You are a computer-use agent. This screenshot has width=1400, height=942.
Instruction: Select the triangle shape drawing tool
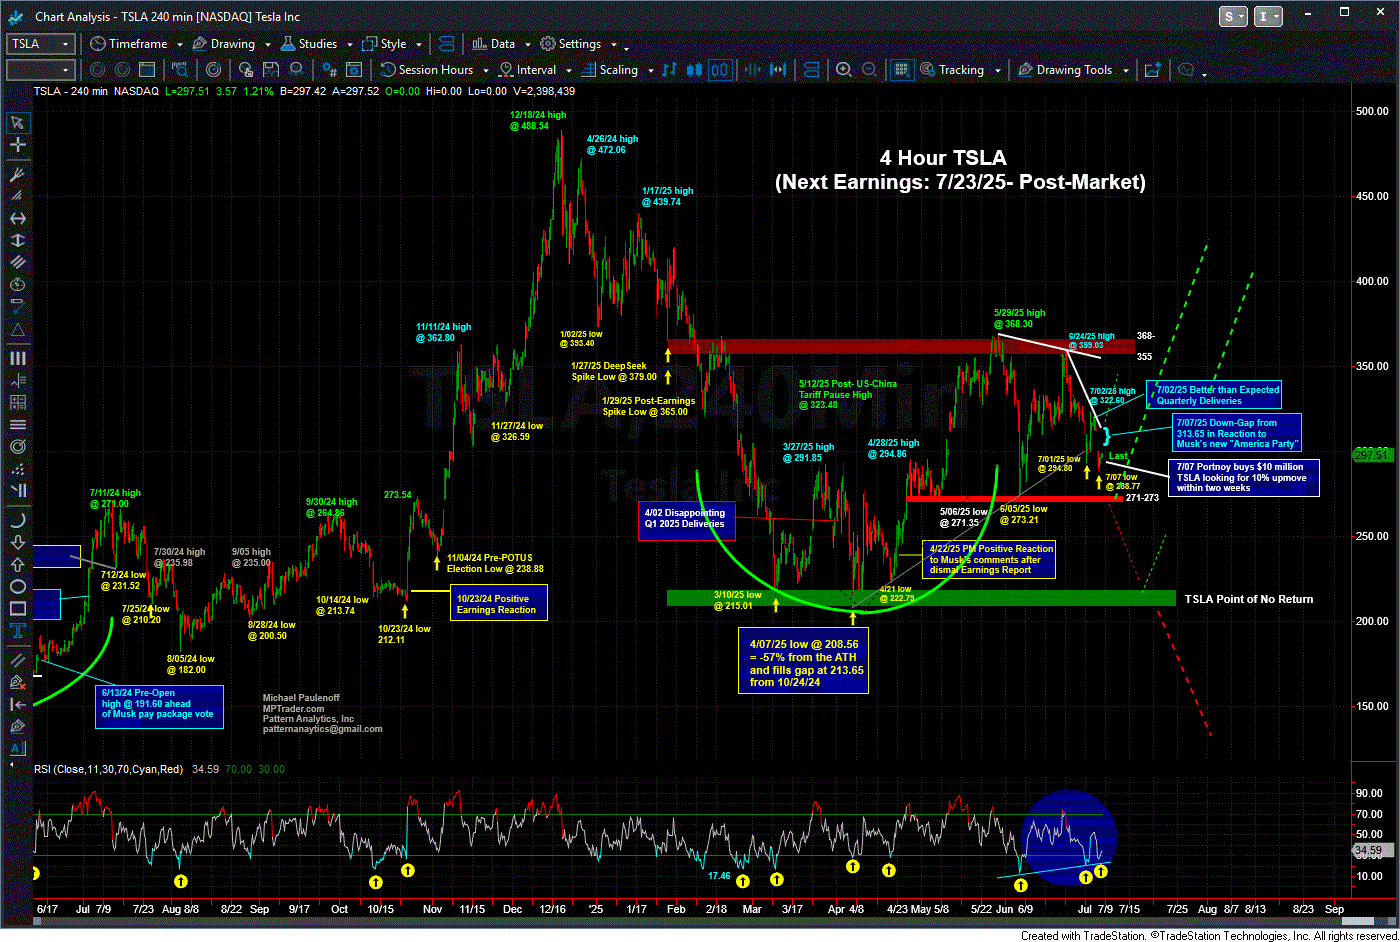[18, 331]
